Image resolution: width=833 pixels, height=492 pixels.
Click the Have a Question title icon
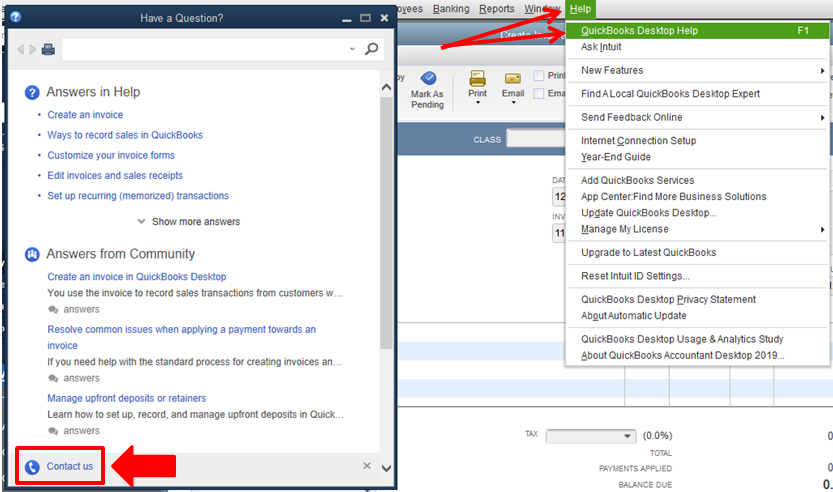[x=15, y=16]
